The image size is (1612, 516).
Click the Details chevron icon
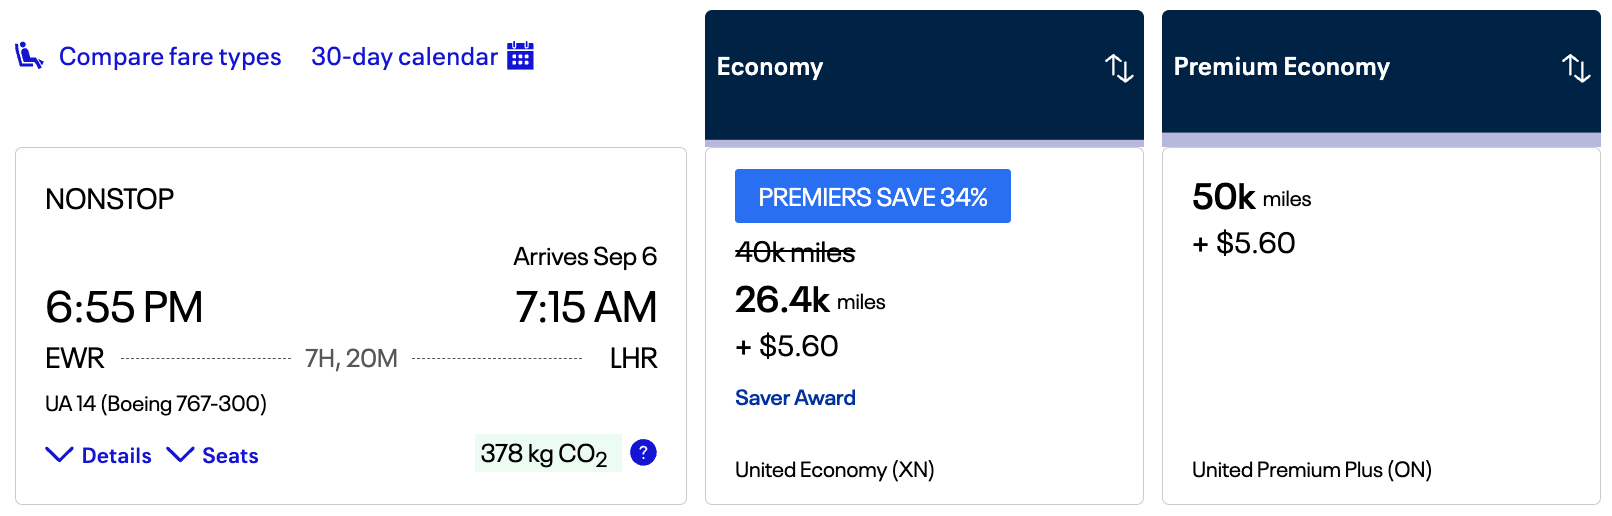(x=60, y=455)
